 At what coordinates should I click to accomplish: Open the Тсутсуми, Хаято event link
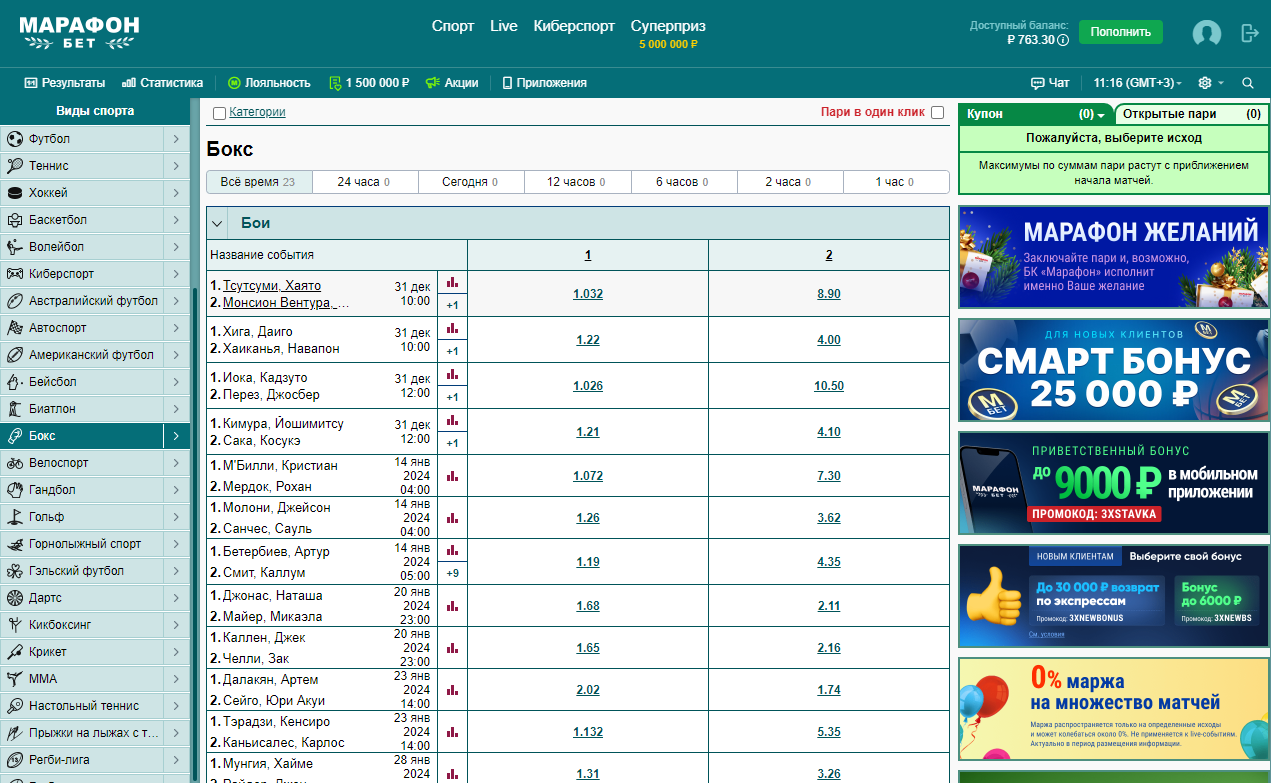tap(272, 286)
